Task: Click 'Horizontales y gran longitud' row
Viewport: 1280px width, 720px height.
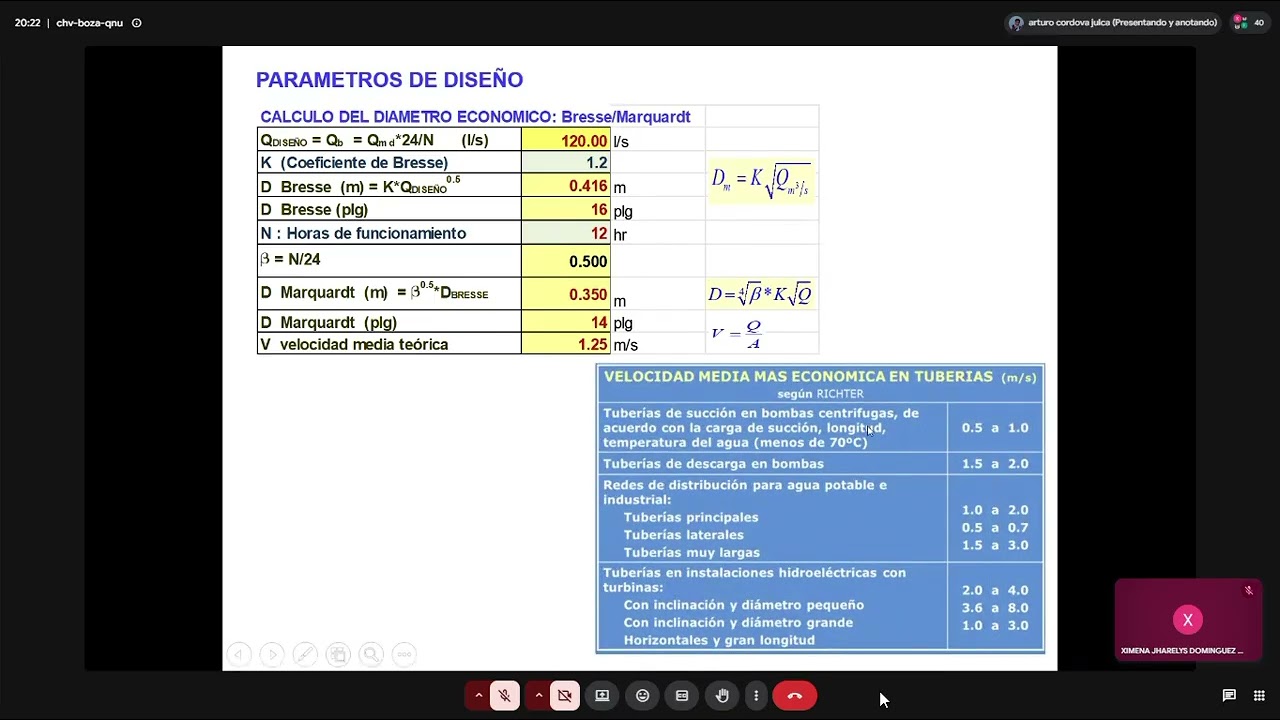Action: pos(719,641)
